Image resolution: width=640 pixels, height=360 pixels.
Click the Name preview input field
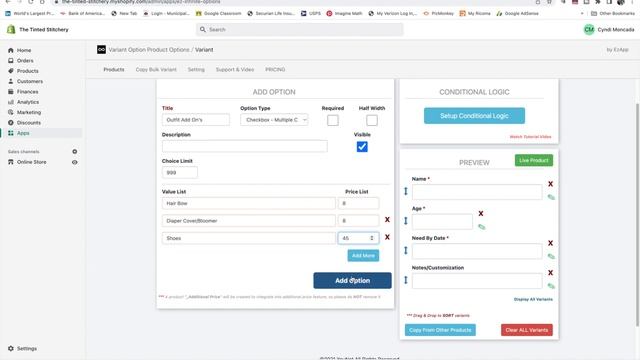[477, 192]
